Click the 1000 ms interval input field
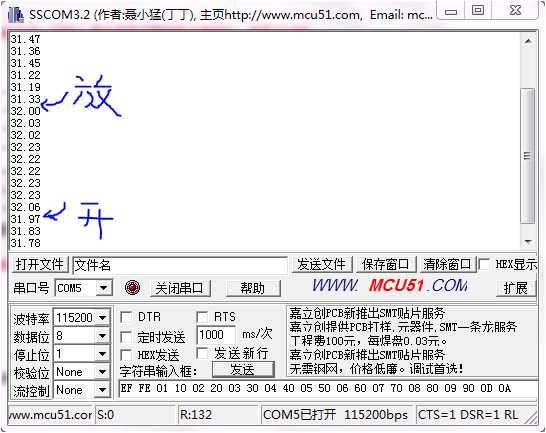Image resolution: width=546 pixels, height=433 pixels. (x=216, y=335)
